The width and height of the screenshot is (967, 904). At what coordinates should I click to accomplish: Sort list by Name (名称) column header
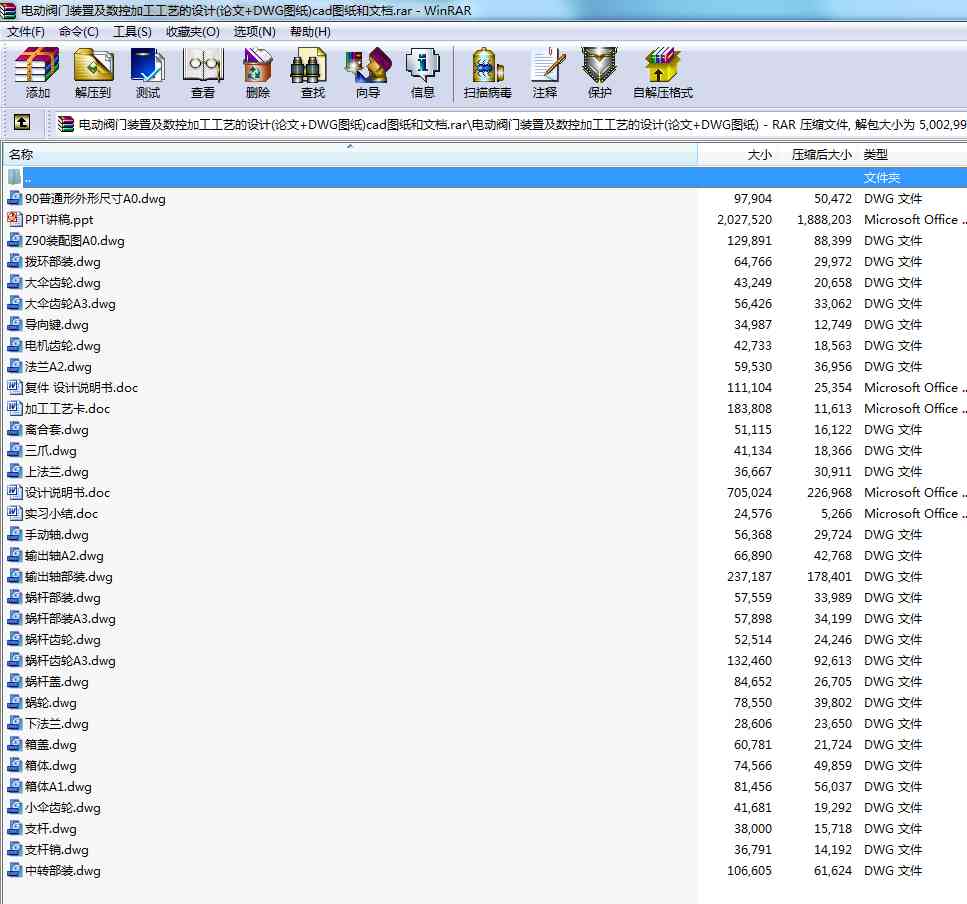[x=22, y=155]
